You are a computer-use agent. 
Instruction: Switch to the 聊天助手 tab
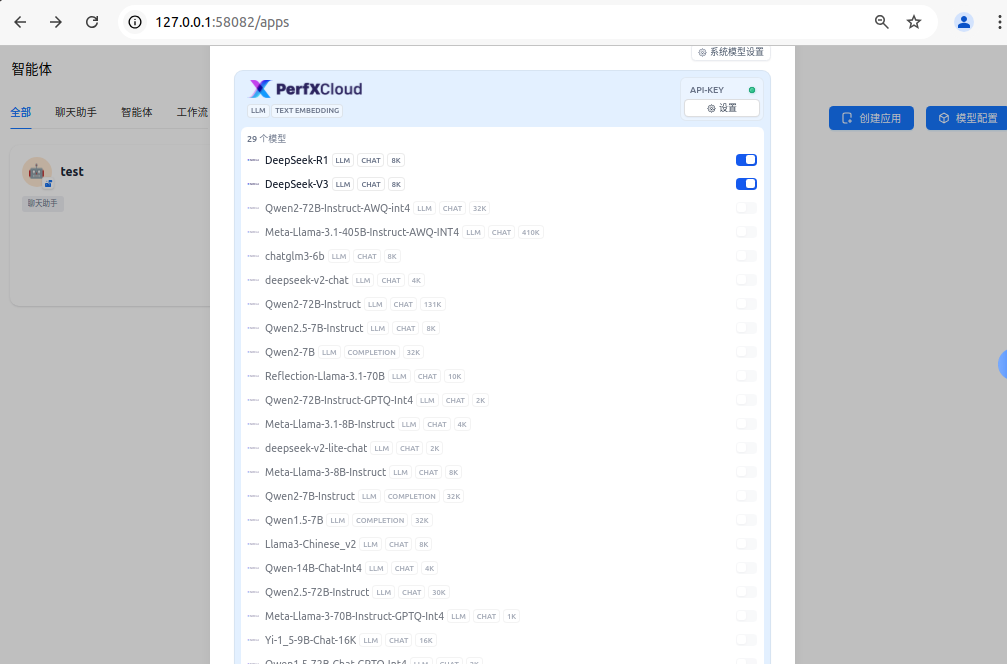(76, 112)
